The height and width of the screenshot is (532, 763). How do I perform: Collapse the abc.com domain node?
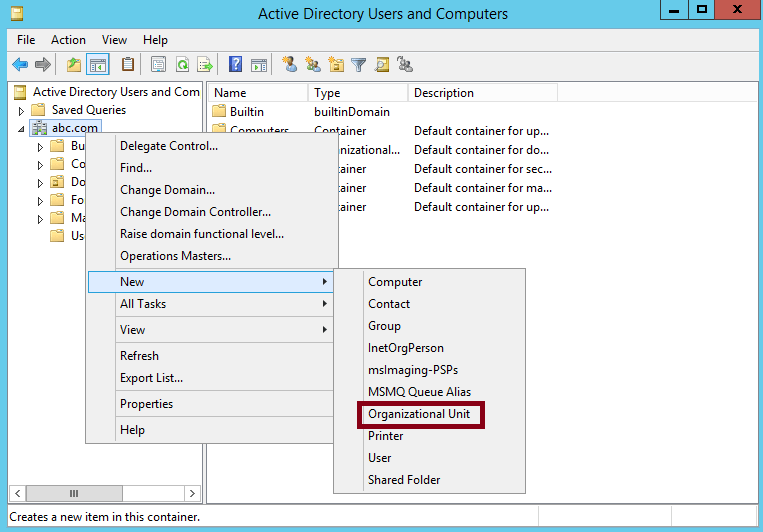21,129
